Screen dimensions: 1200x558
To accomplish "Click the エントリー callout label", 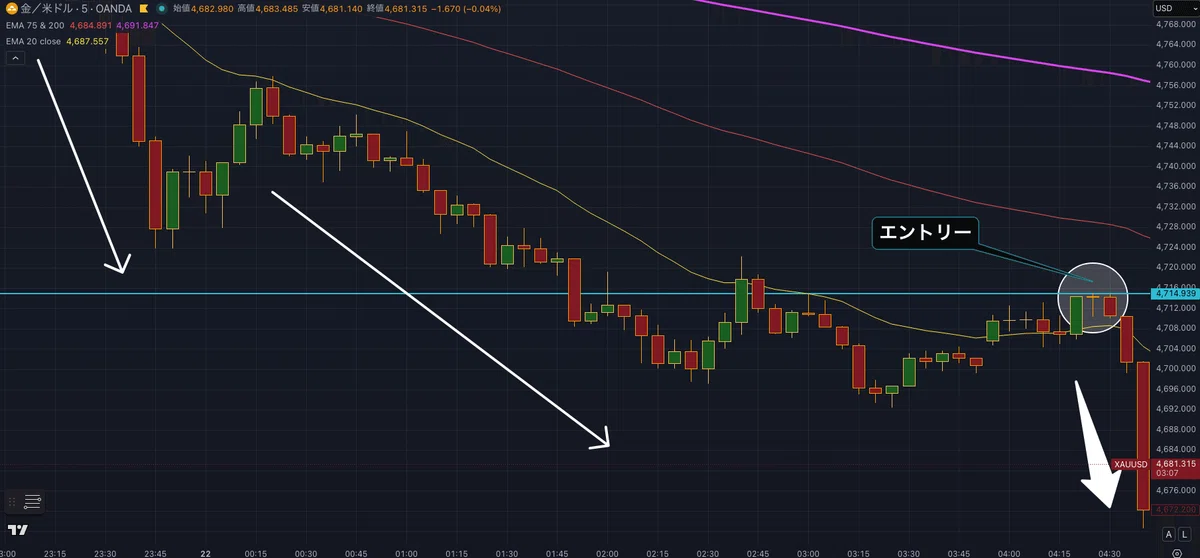I will click(924, 233).
